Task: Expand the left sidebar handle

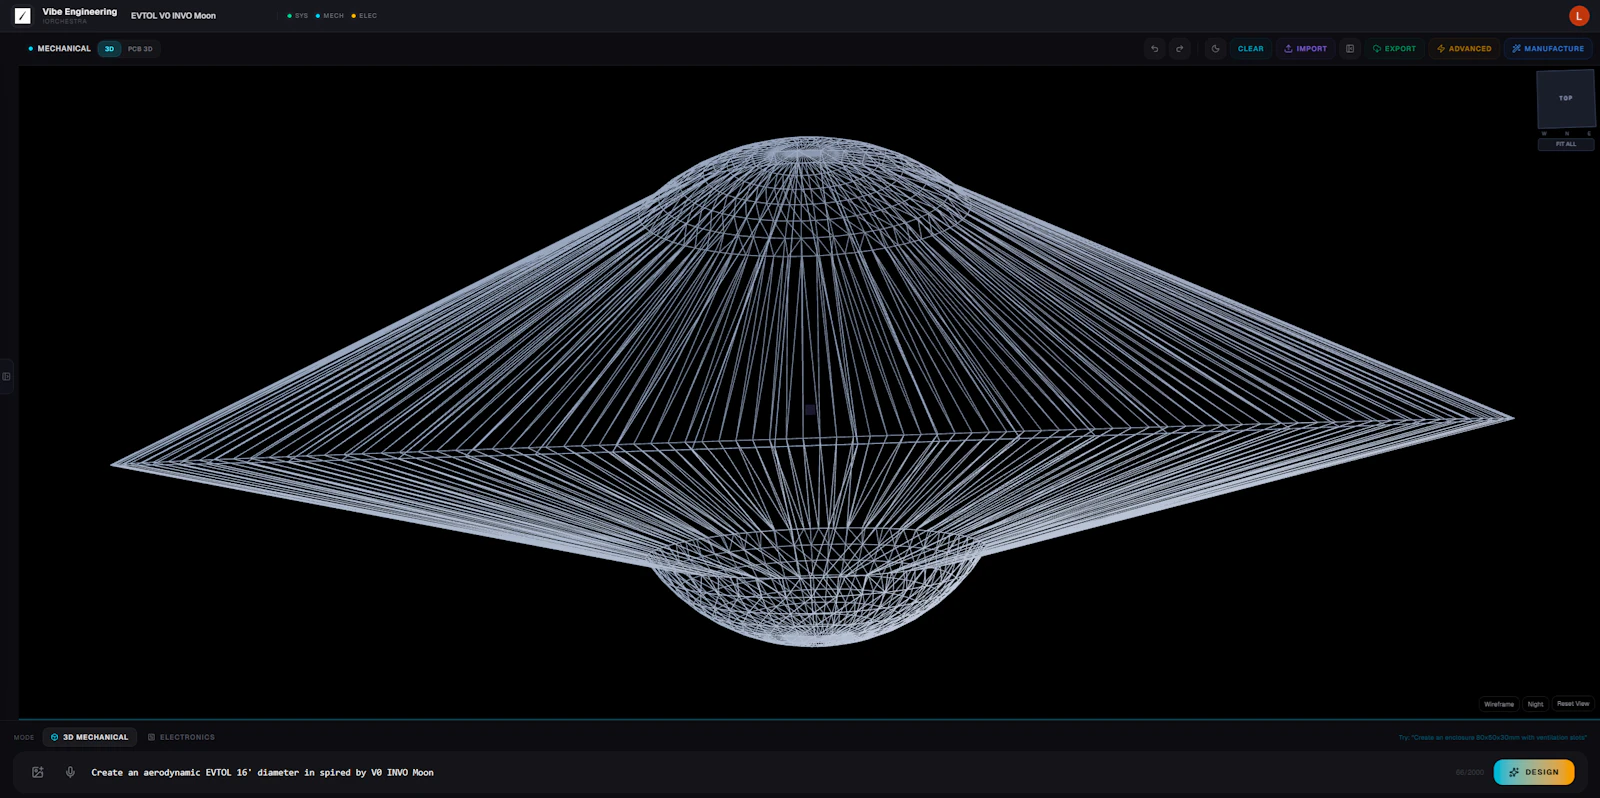Action: click(6, 376)
